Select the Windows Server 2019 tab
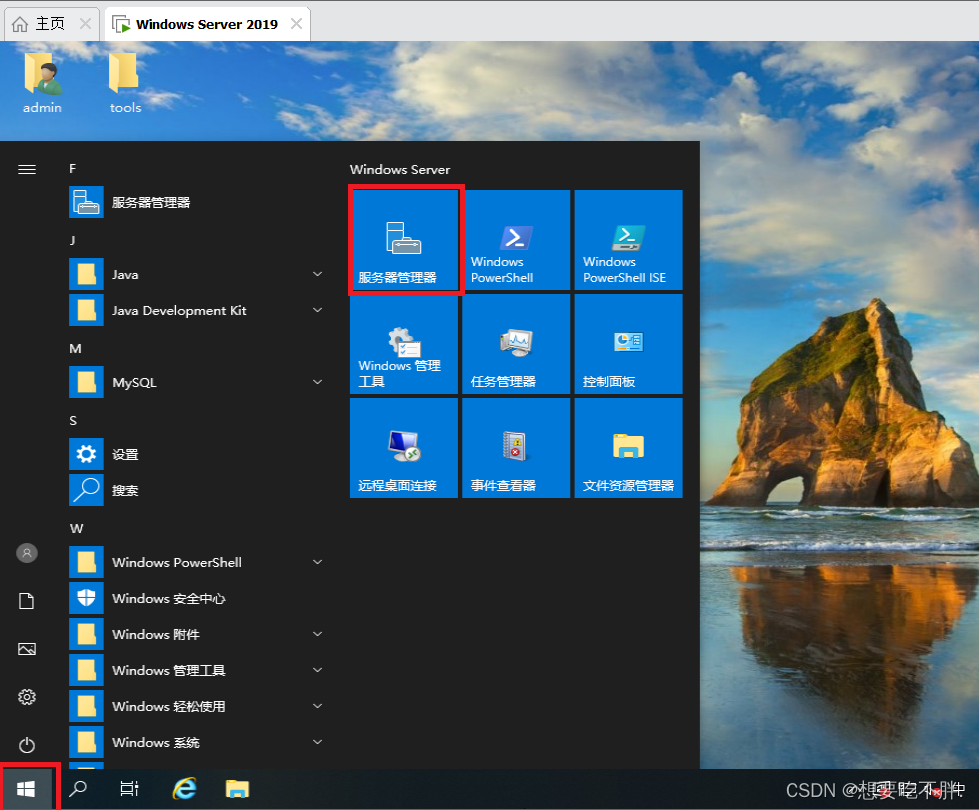 click(206, 24)
